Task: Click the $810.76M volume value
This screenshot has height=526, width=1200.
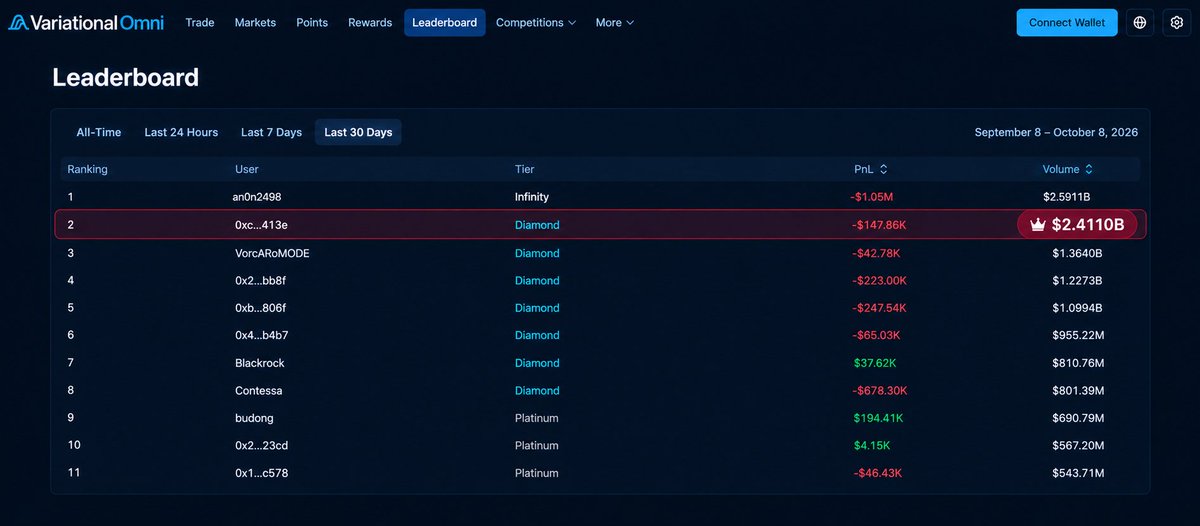Action: click(x=1078, y=363)
